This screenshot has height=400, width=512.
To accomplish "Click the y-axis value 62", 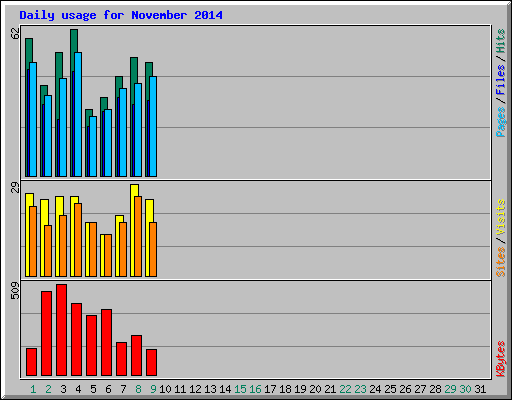I will [15, 33].
